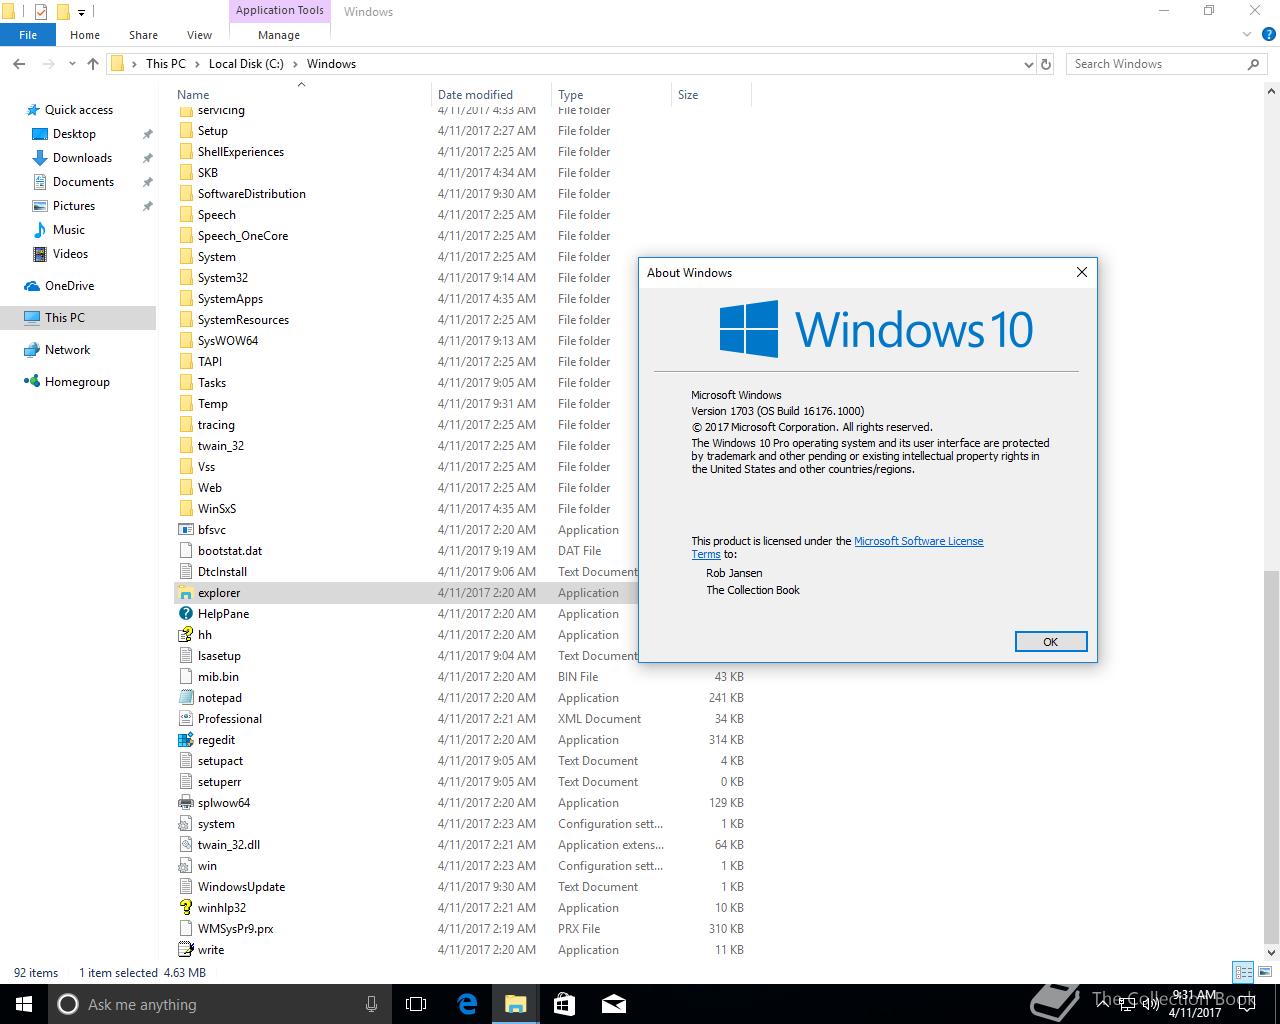
Task: Sort by Name column header
Action: pyautogui.click(x=301, y=95)
